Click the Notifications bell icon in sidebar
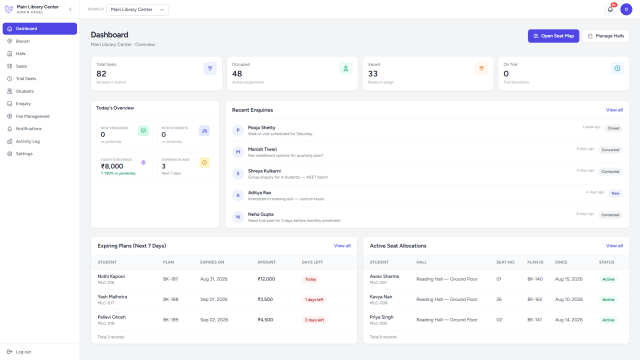Viewport: 640px width, 360px height. coord(10,129)
